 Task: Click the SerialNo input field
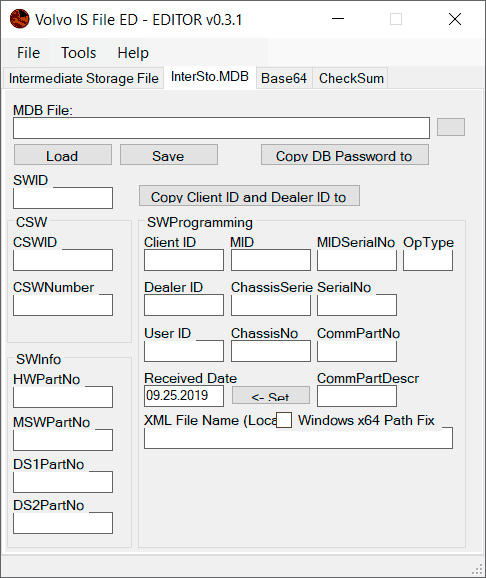click(357, 305)
